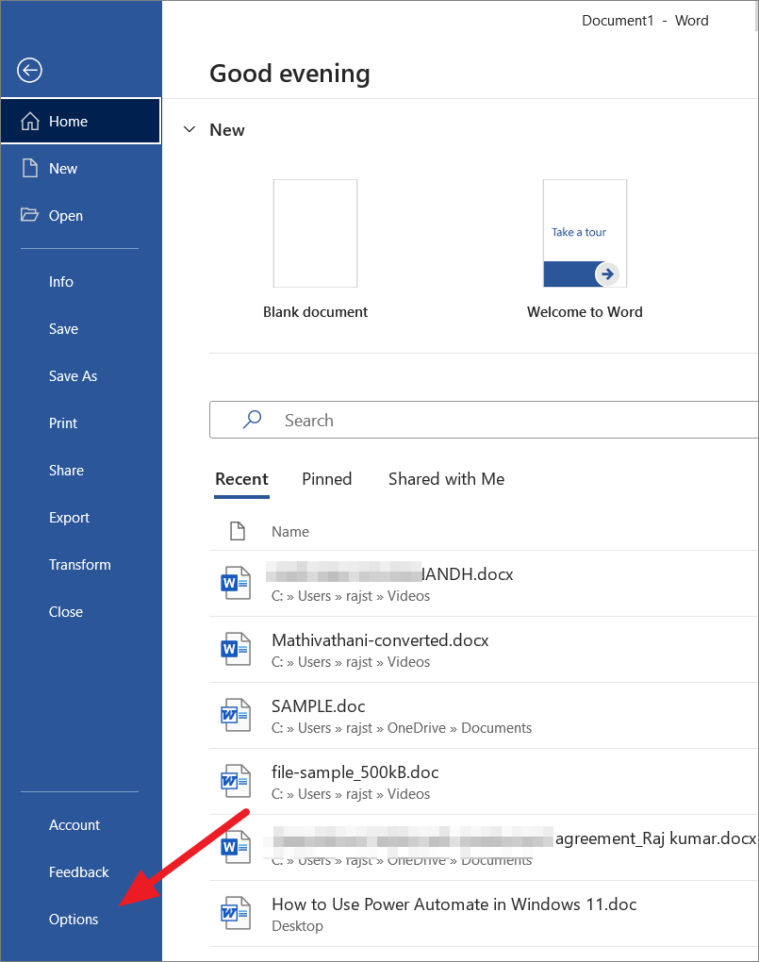Click the Search input field
Viewport: 759px width, 962px height.
click(x=484, y=420)
